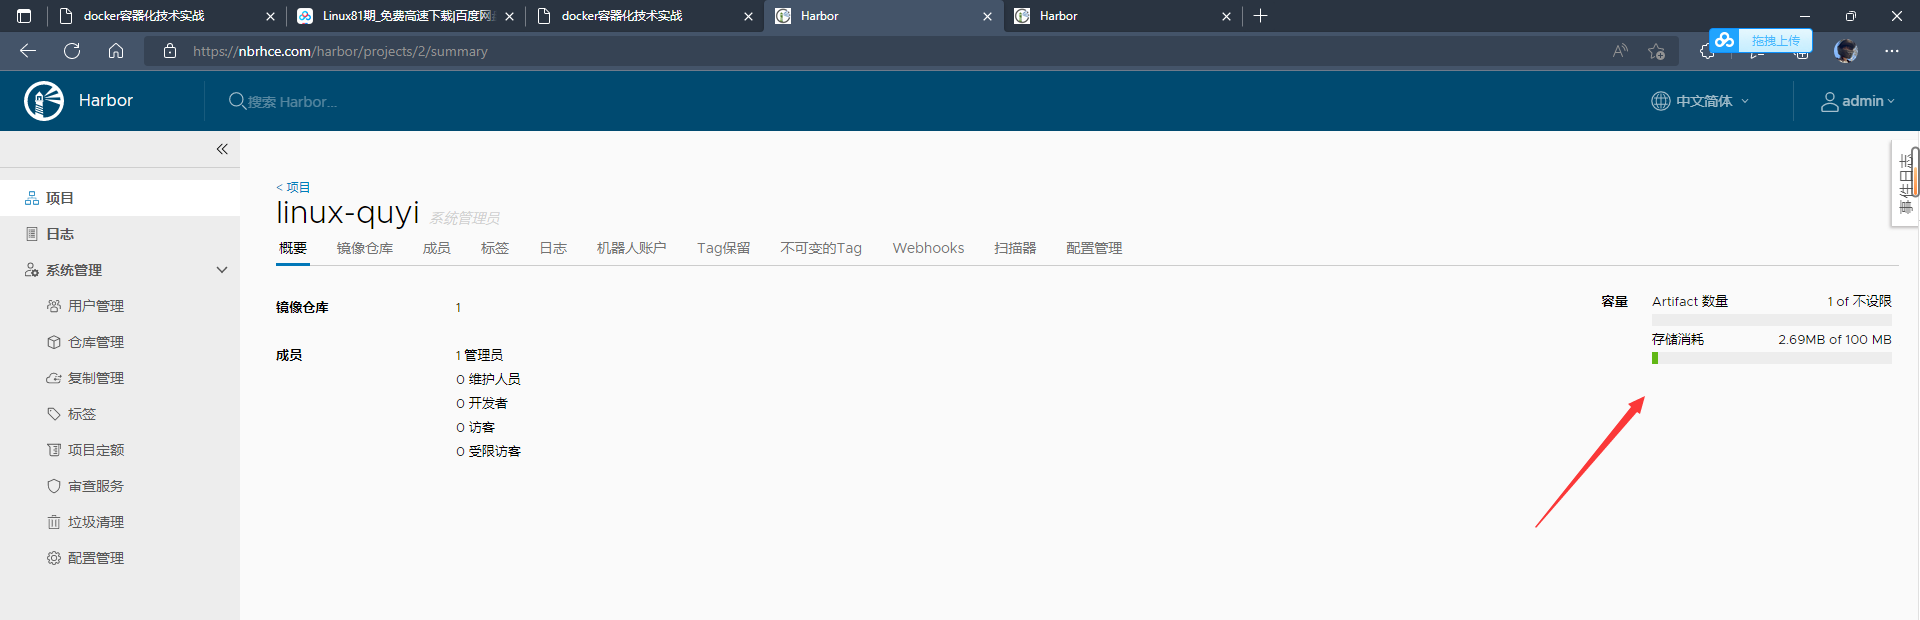
Task: Click the 审查服务 shield icon
Action: pos(54,486)
